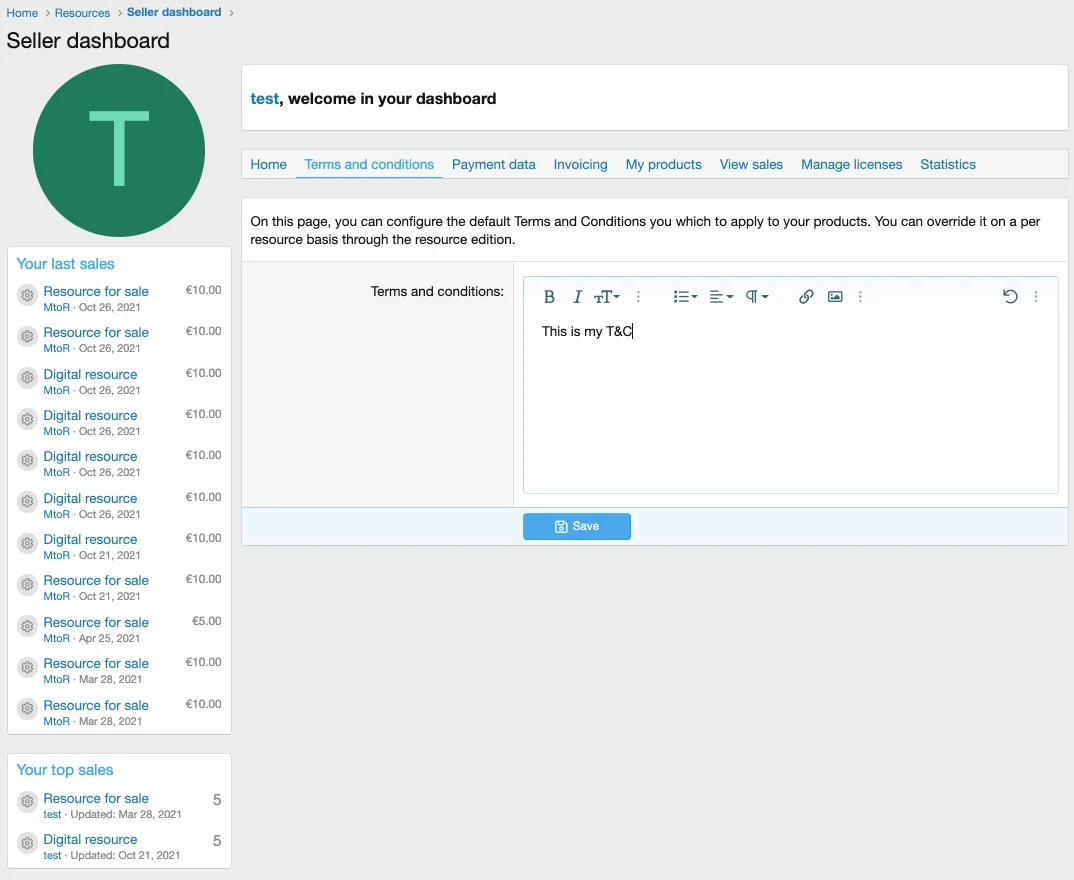Open more insert options menu
The width and height of the screenshot is (1074, 880).
(860, 297)
